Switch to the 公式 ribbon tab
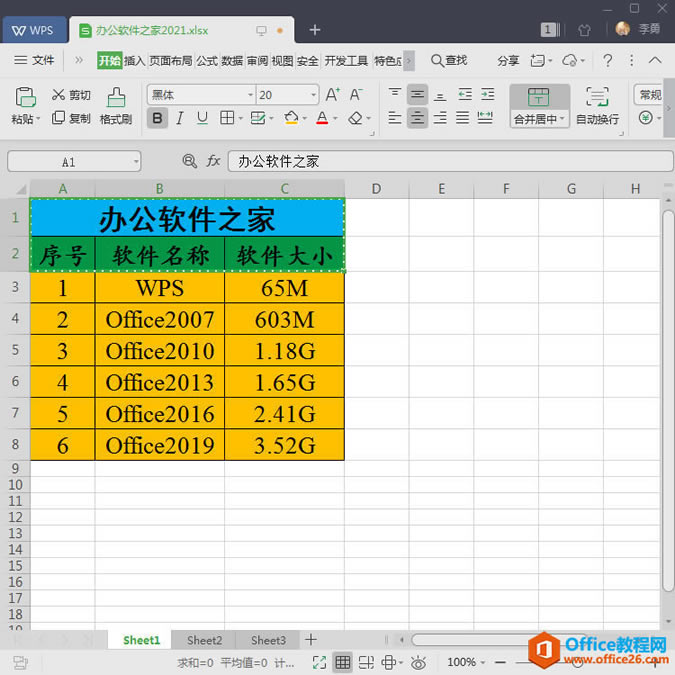Screen dimensions: 675x675 pyautogui.click(x=207, y=61)
